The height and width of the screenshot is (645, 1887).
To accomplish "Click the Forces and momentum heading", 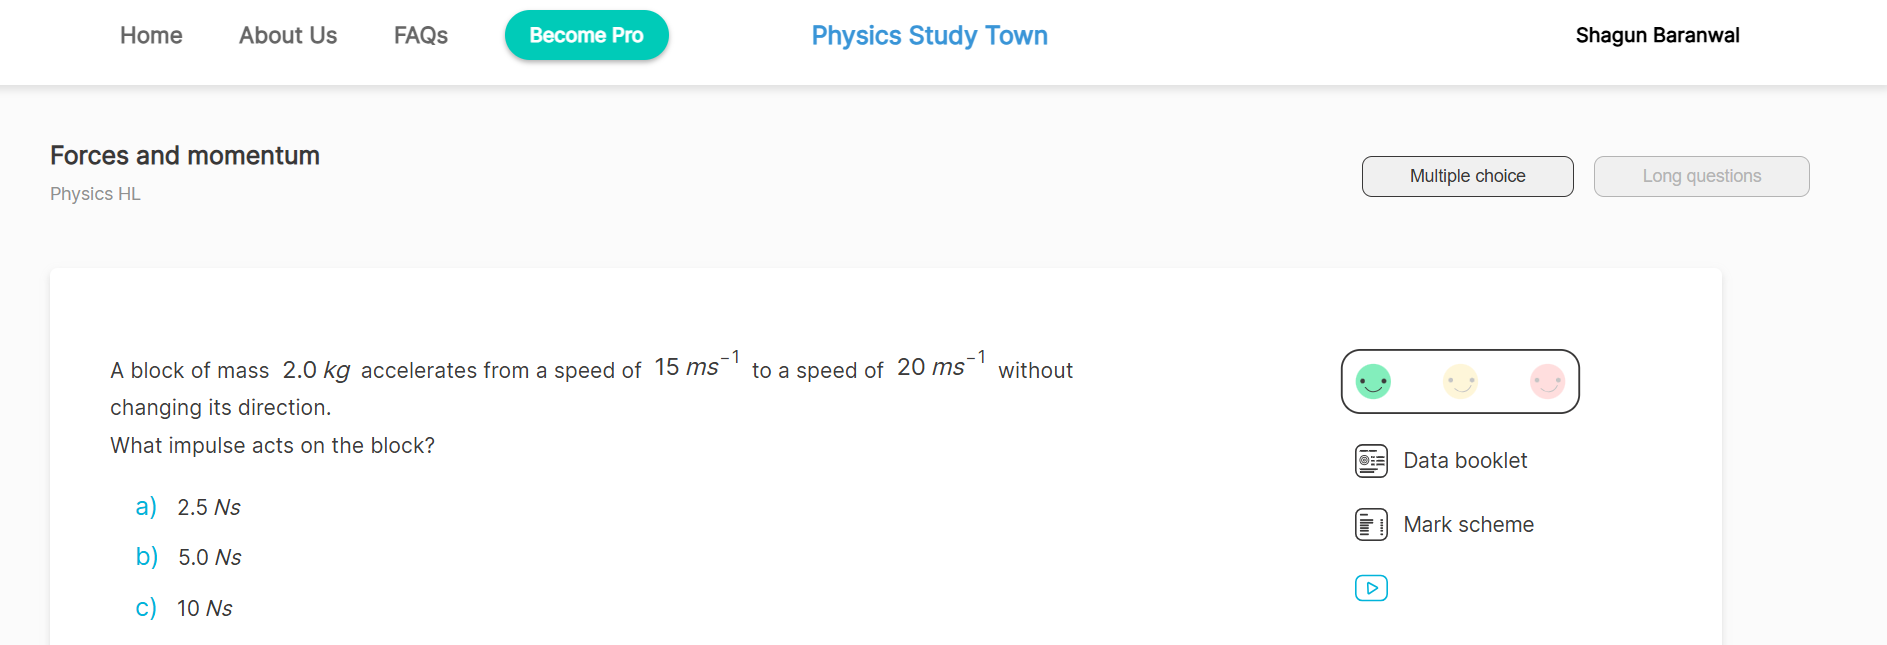I will pyautogui.click(x=185, y=156).
